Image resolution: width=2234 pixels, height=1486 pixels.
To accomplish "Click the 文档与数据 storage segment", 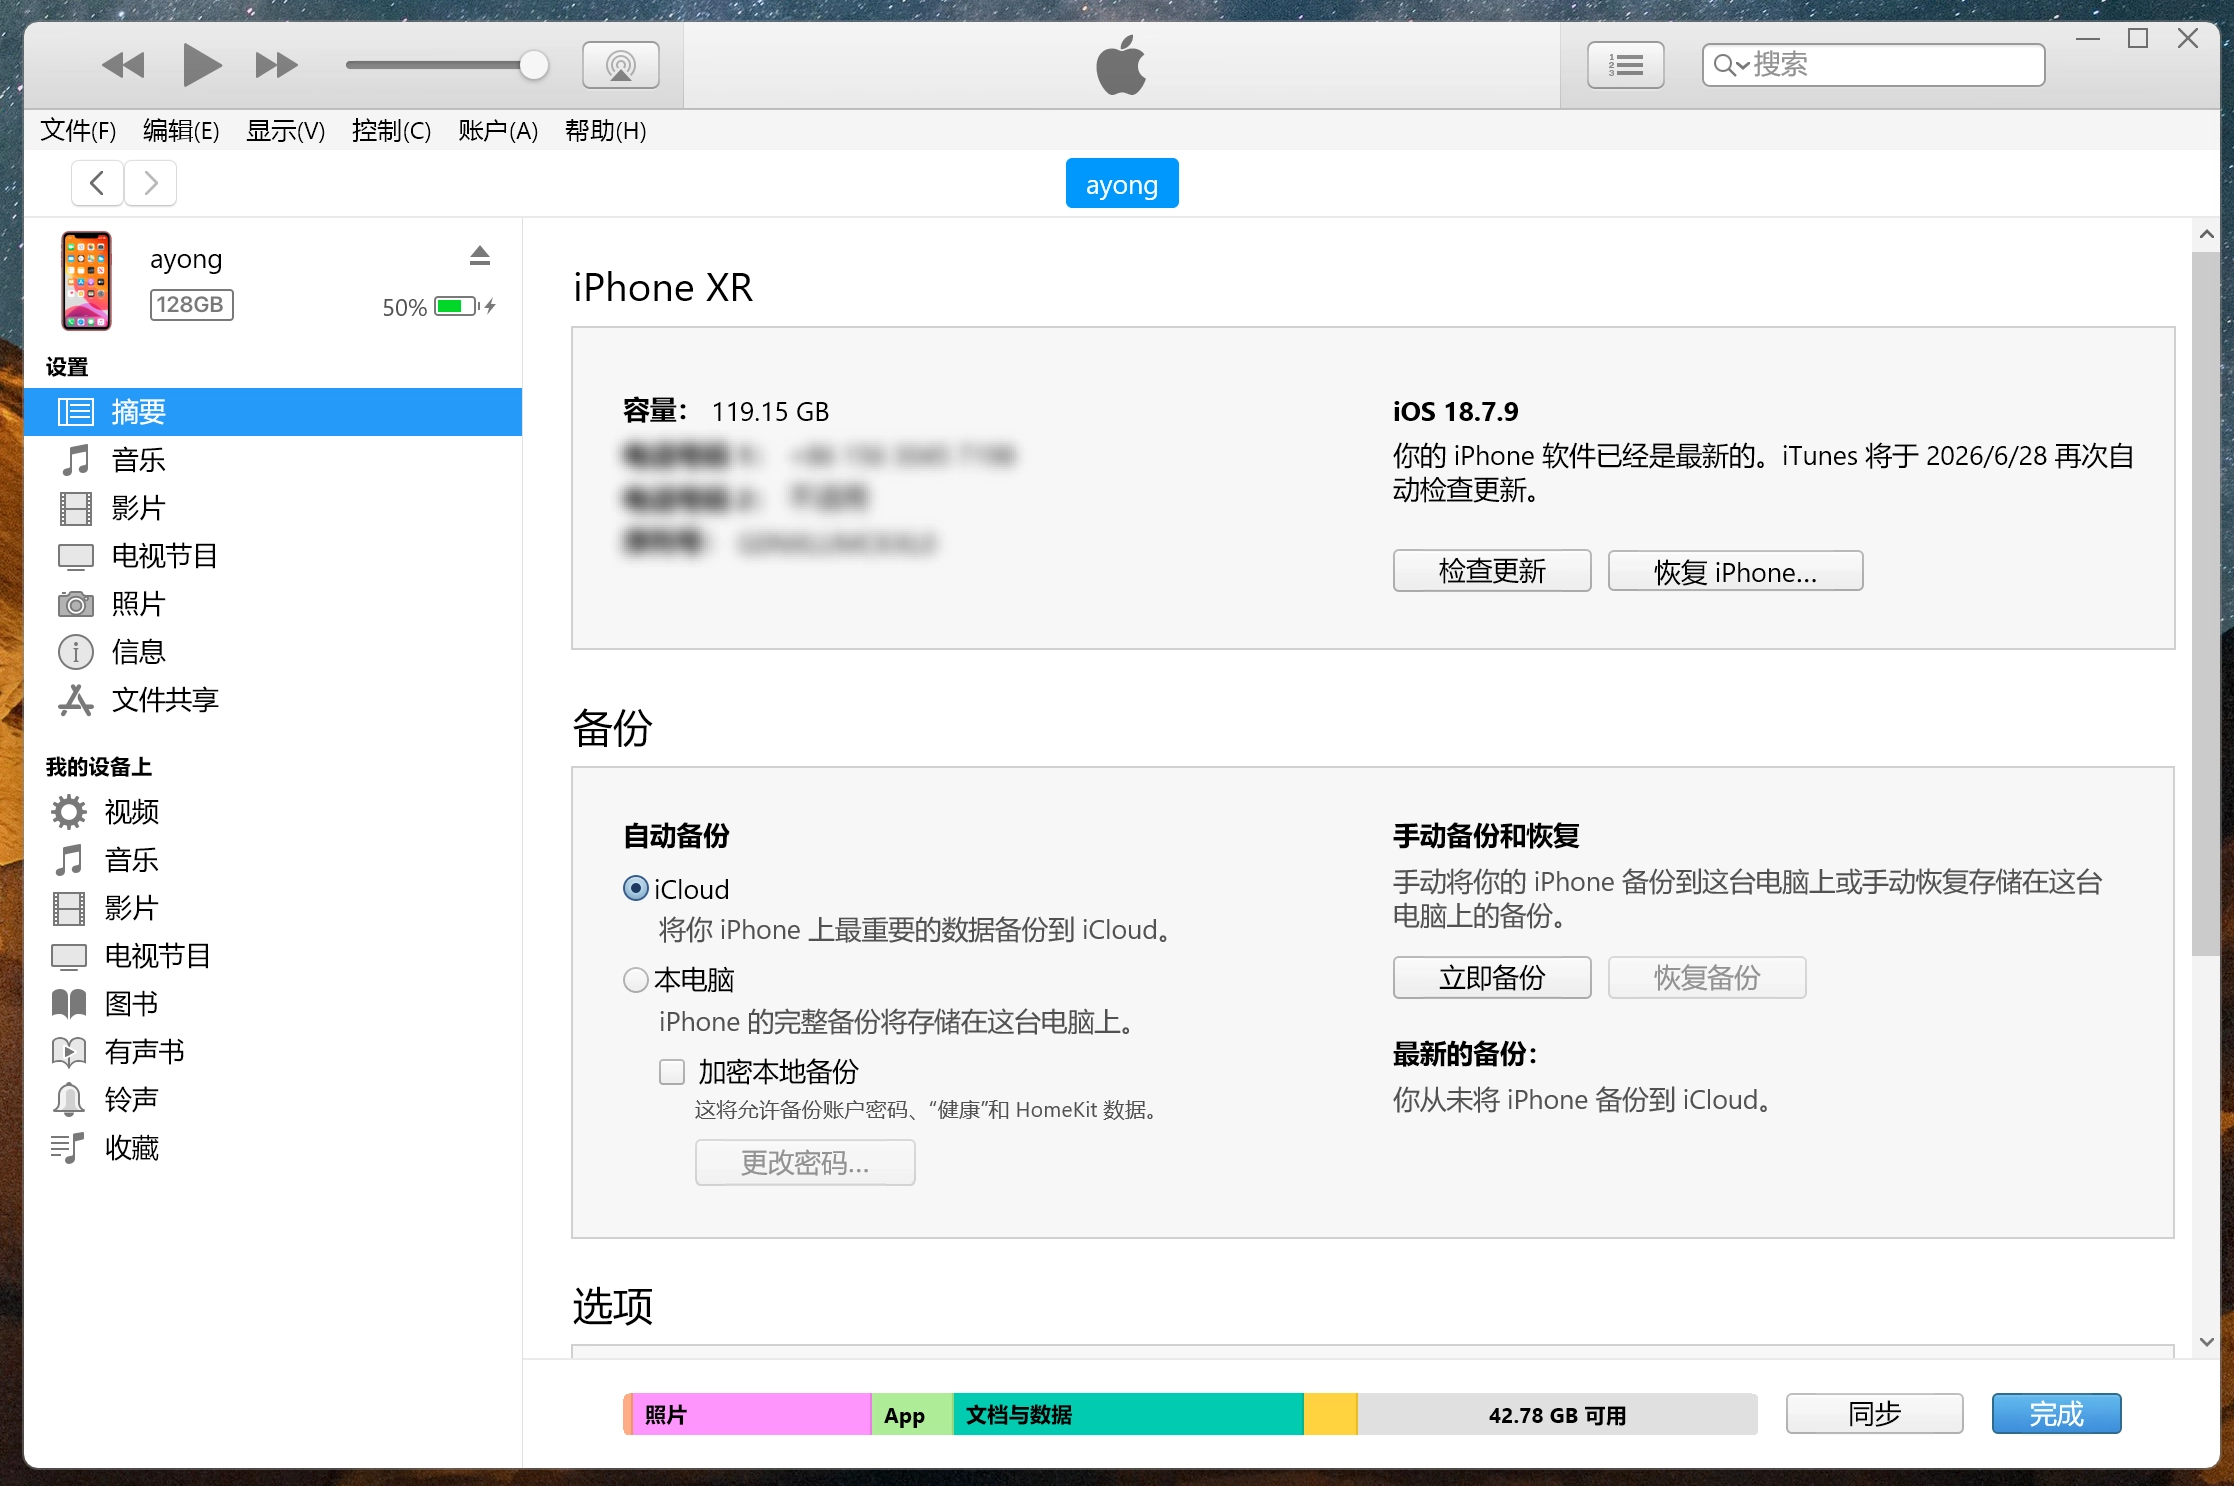I will click(x=1128, y=1415).
